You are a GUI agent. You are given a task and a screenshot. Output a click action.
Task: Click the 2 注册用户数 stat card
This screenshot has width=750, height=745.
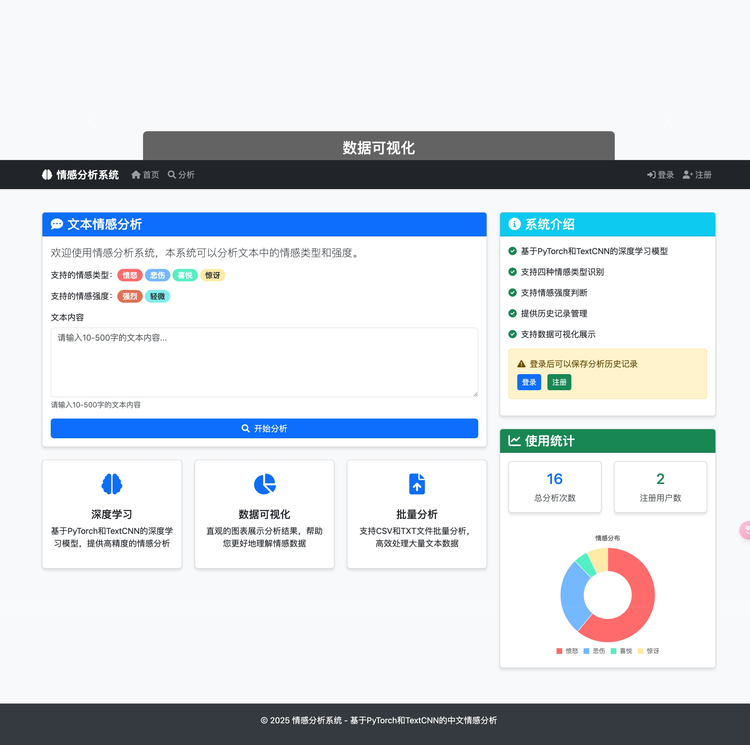(x=660, y=487)
